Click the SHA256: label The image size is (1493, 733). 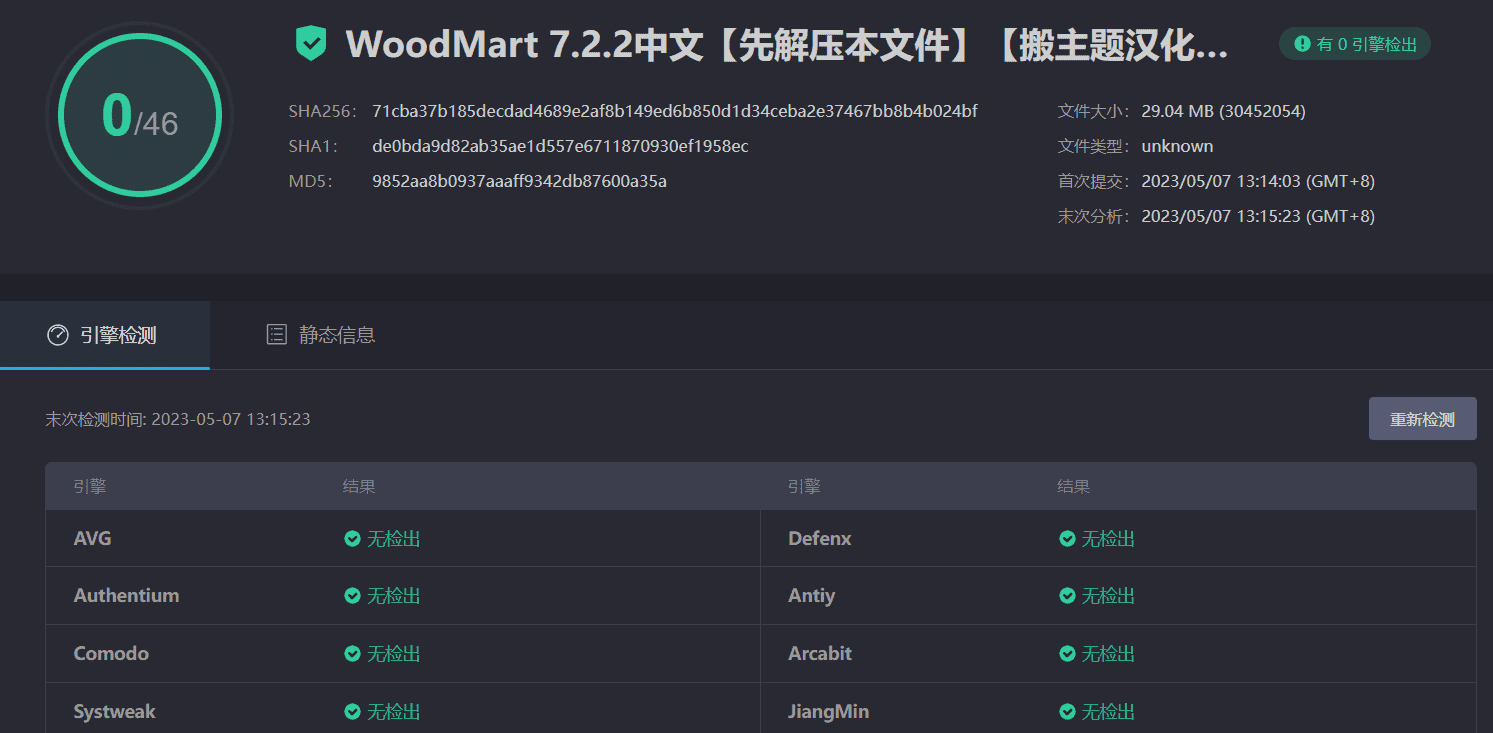click(x=322, y=111)
